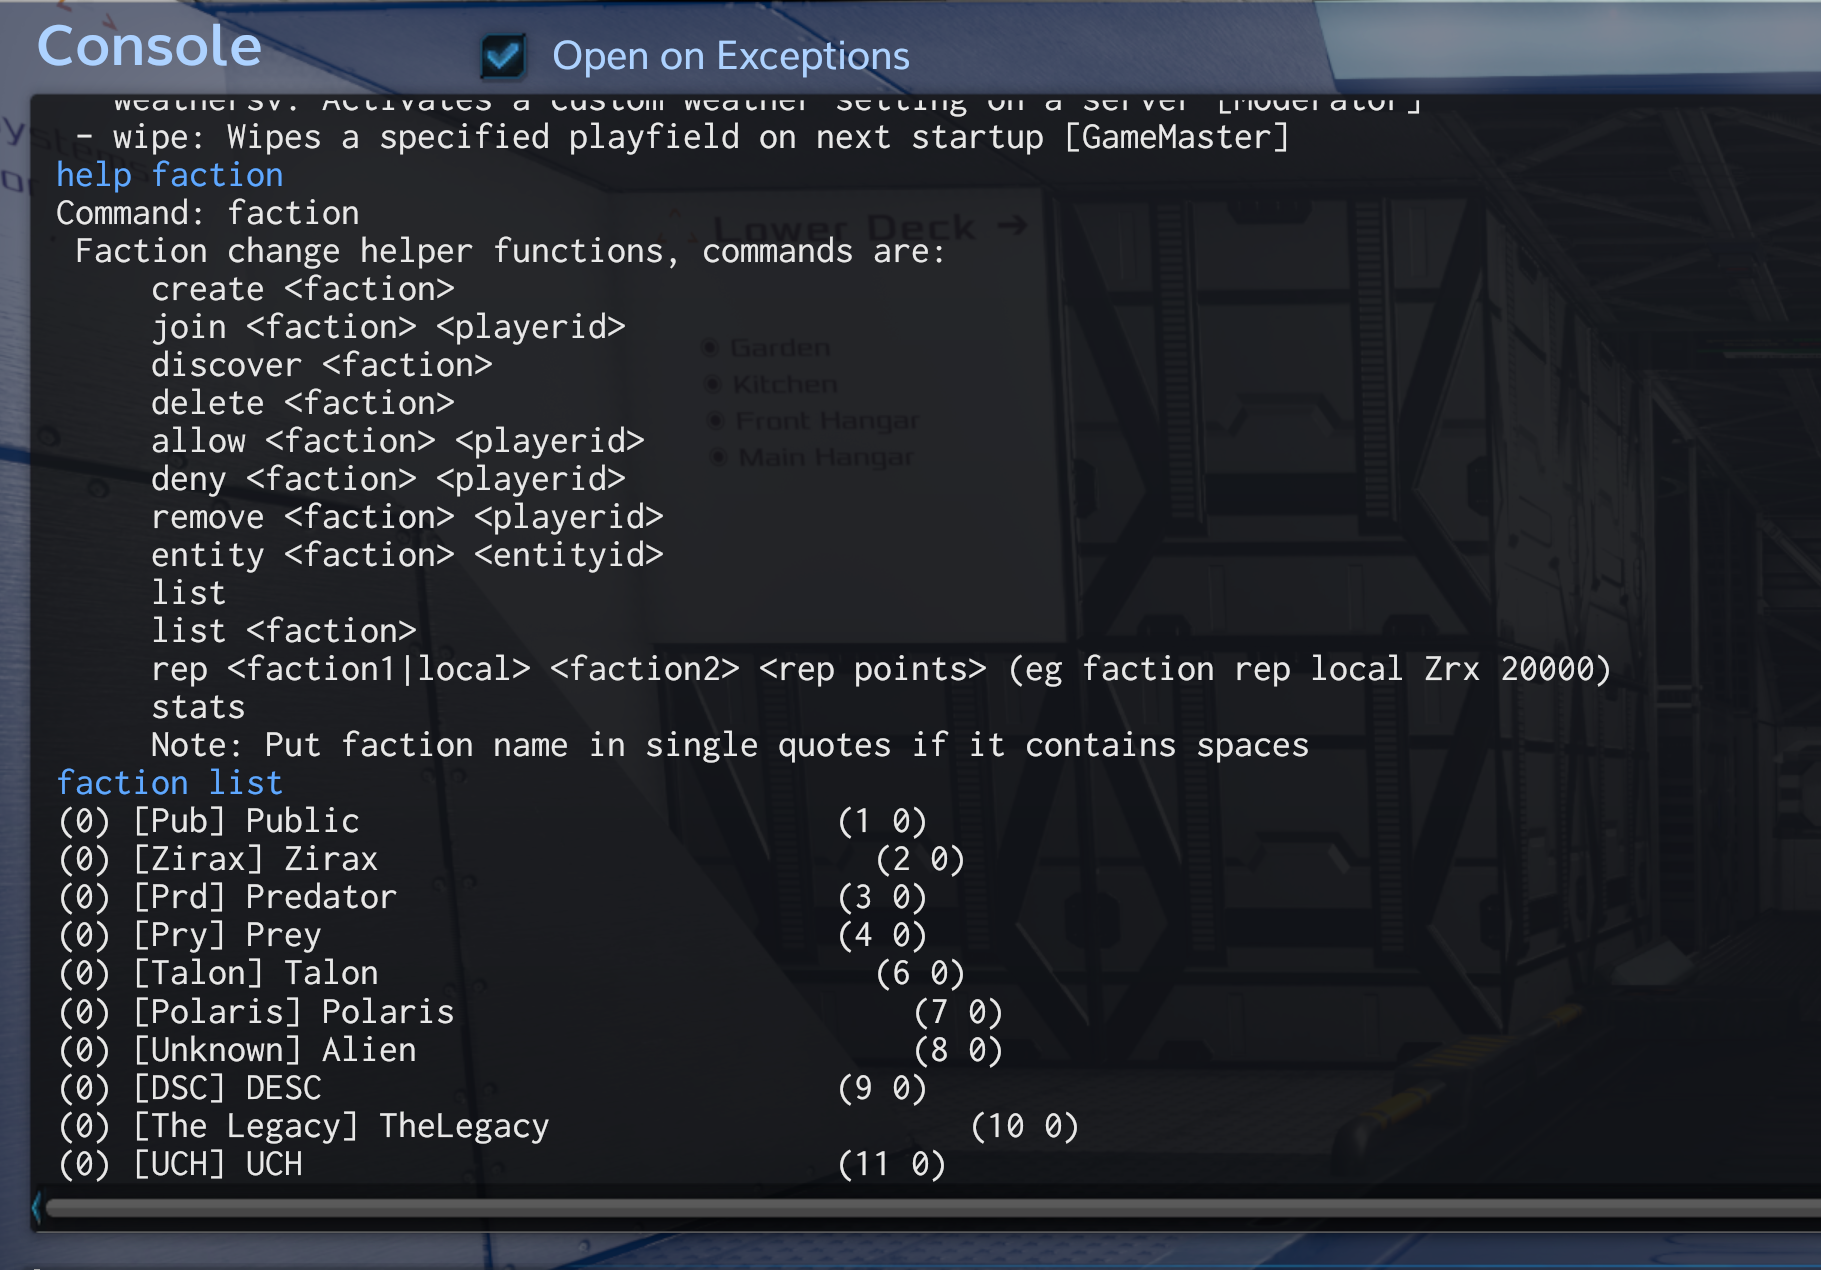
Task: Click the blue 'help faction' command line
Action: click(x=170, y=175)
